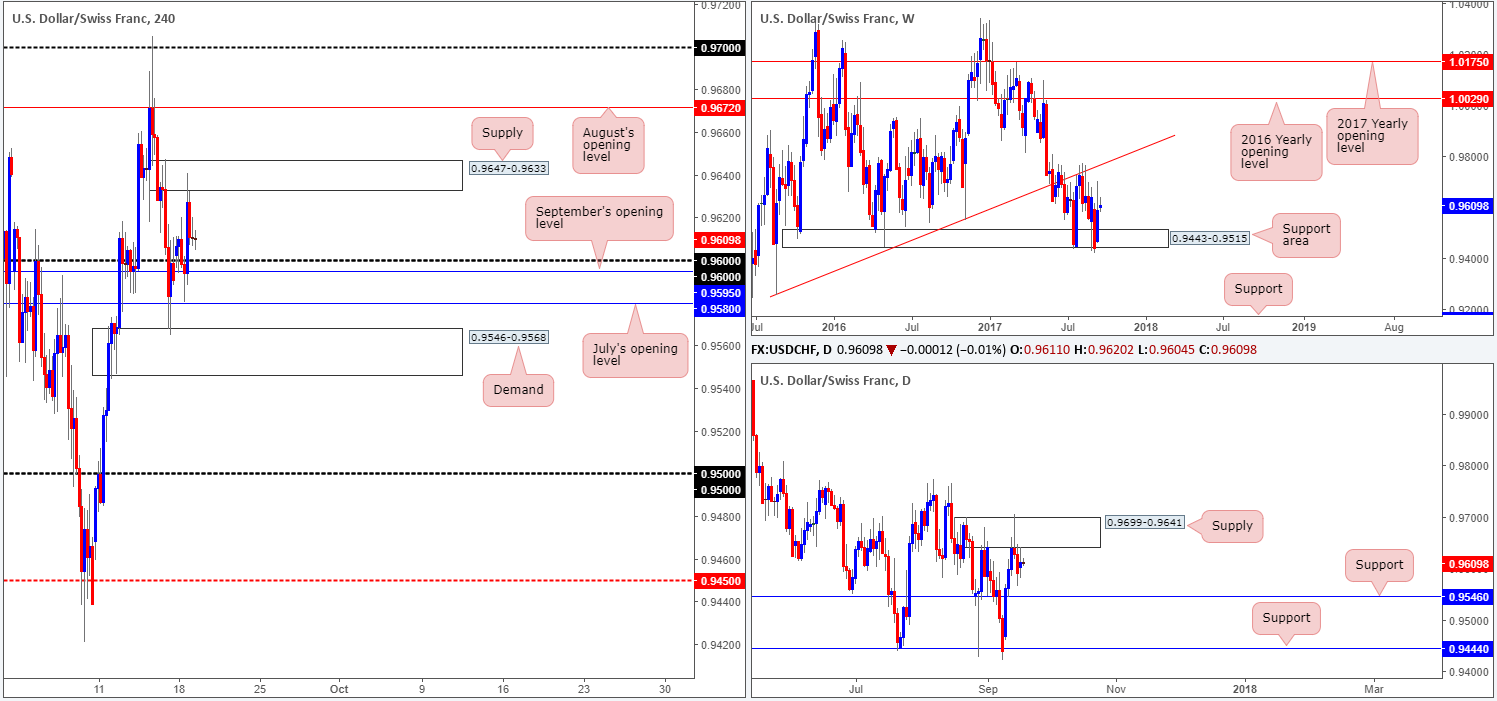Viewport: 1497px width, 701px height.
Task: Click the red 0.94500 price label
Action: click(718, 580)
